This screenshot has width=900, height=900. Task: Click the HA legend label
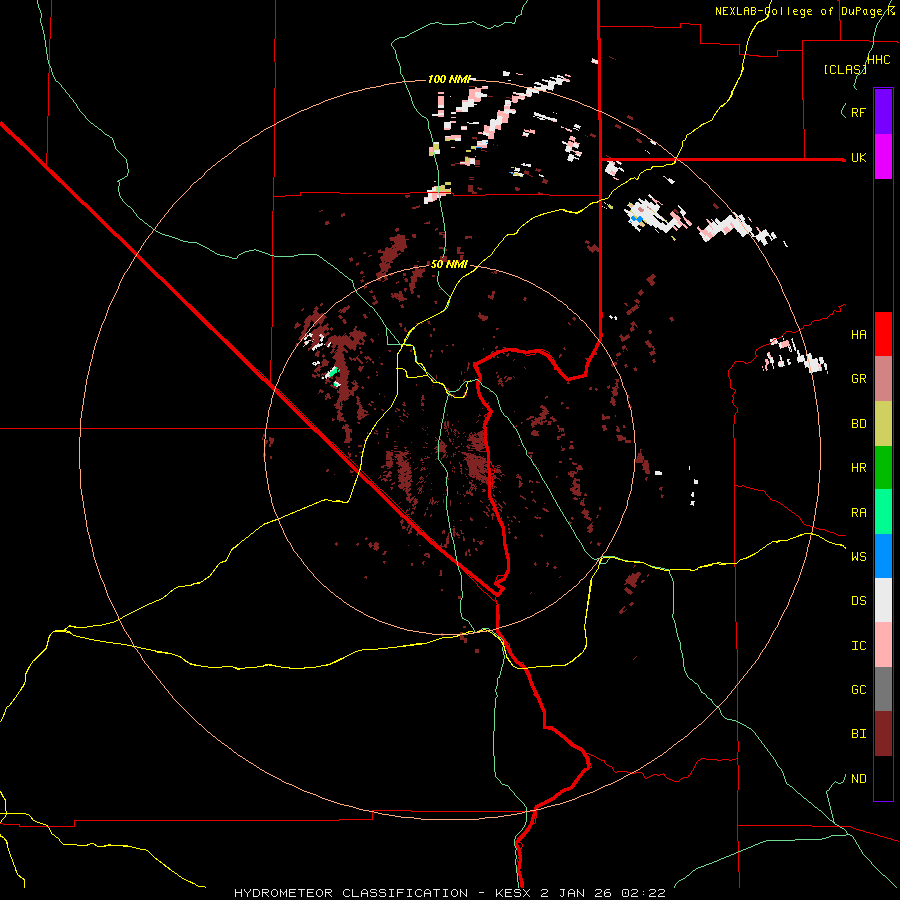coord(858,334)
